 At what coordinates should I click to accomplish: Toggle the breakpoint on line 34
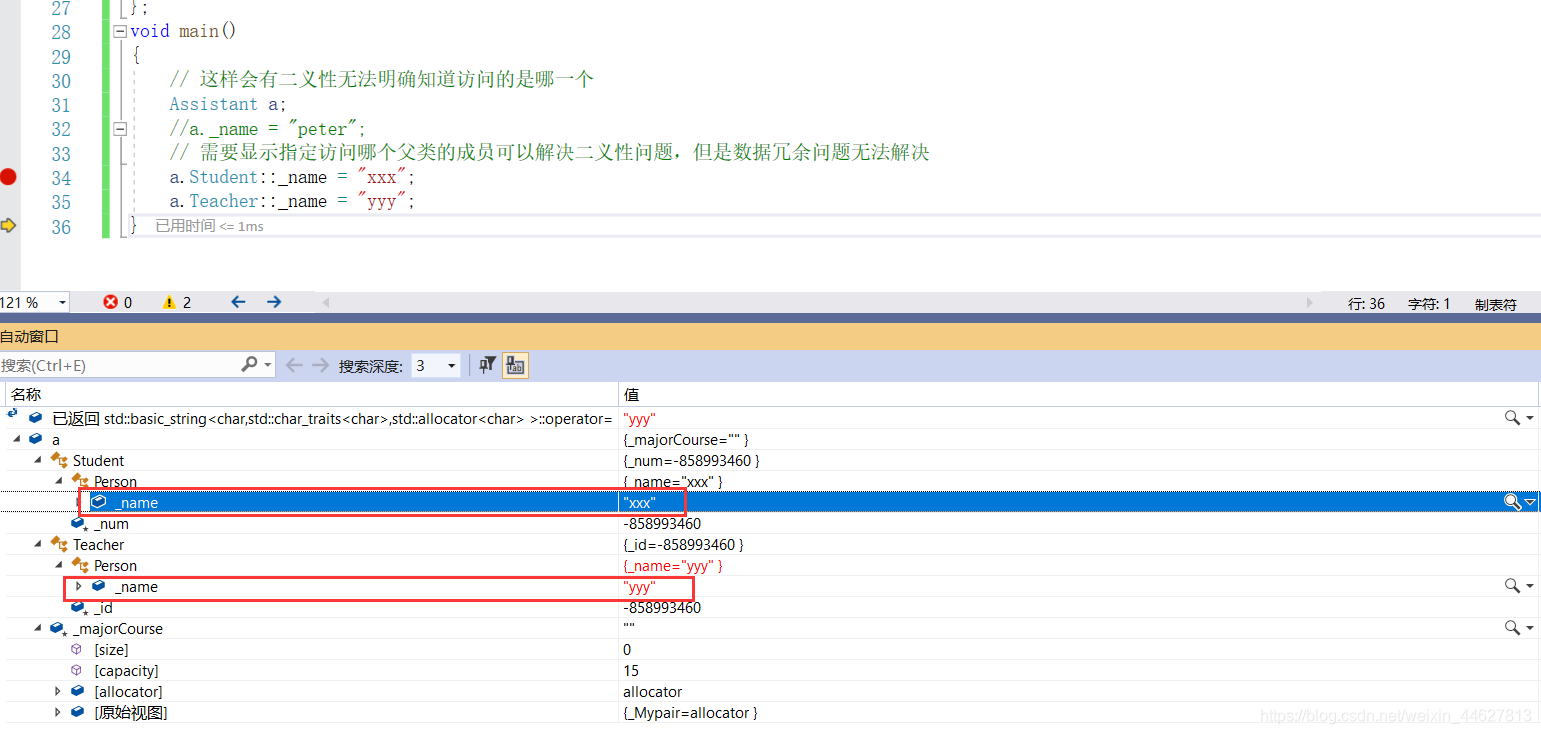point(8,177)
